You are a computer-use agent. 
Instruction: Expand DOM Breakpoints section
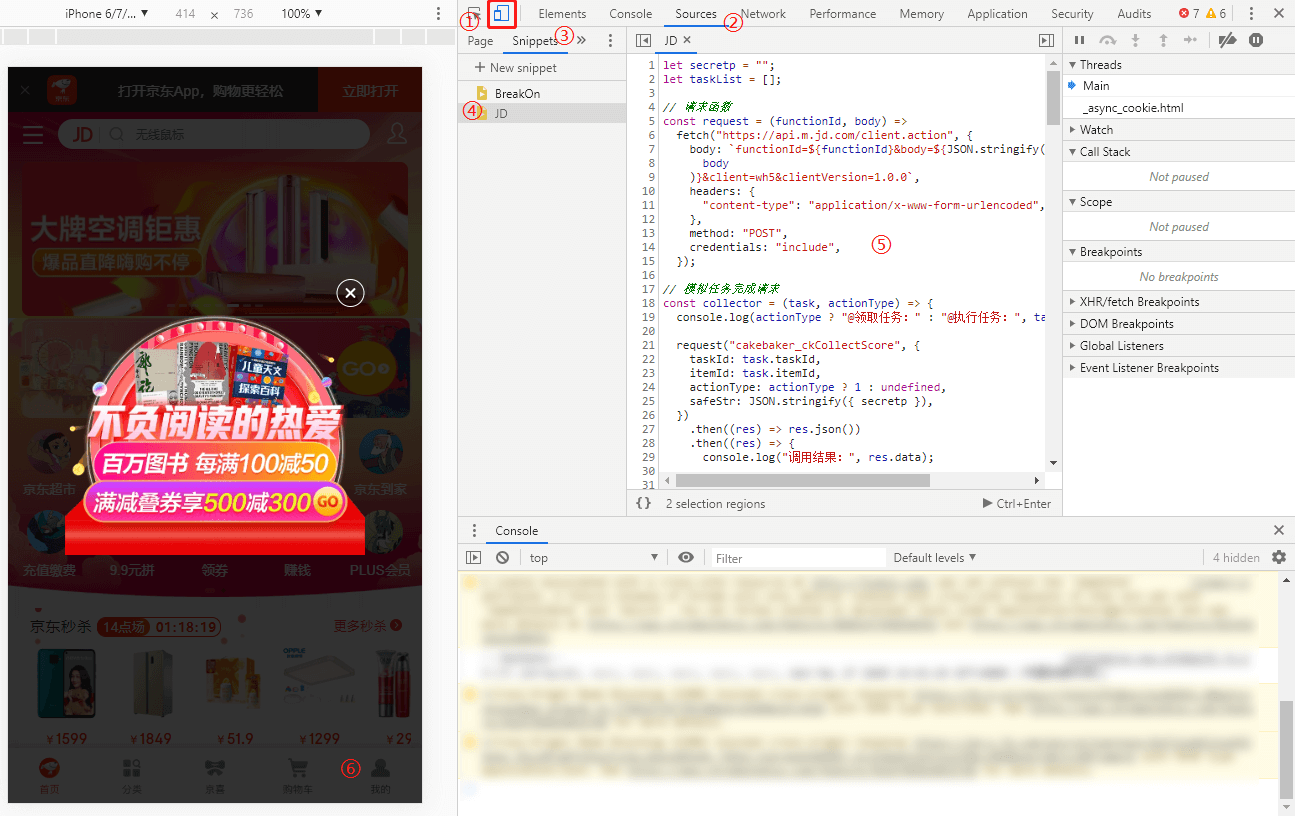(x=1179, y=324)
